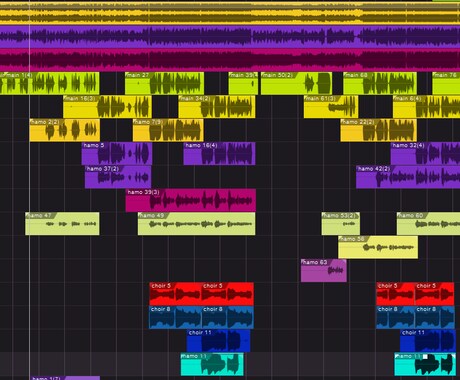Image resolution: width=460 pixels, height=380 pixels.
Task: Select the purple 'hamo 37(2)' clip
Action: click(118, 177)
